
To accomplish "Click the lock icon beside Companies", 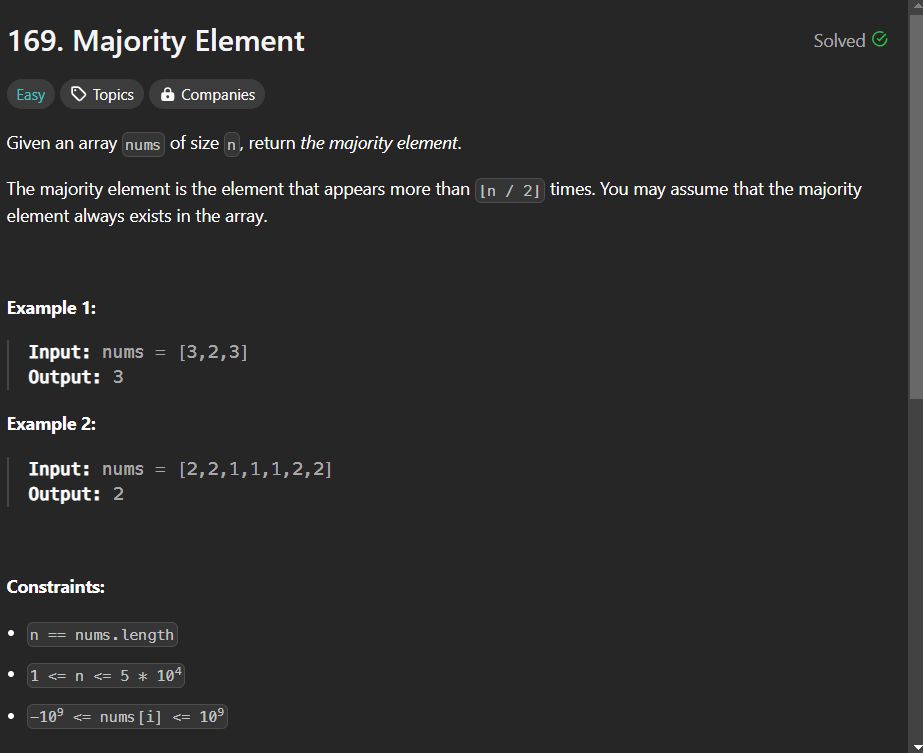I will click(x=167, y=94).
